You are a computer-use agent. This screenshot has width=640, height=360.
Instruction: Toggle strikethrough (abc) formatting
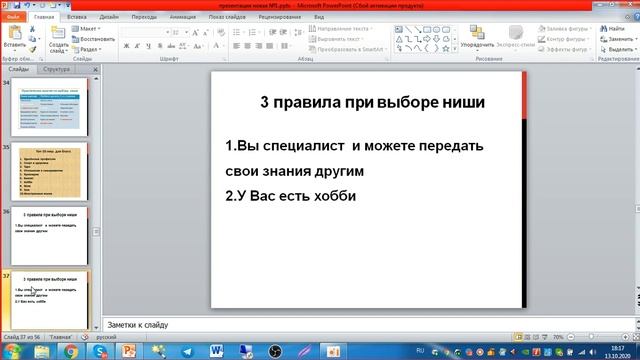tap(171, 46)
